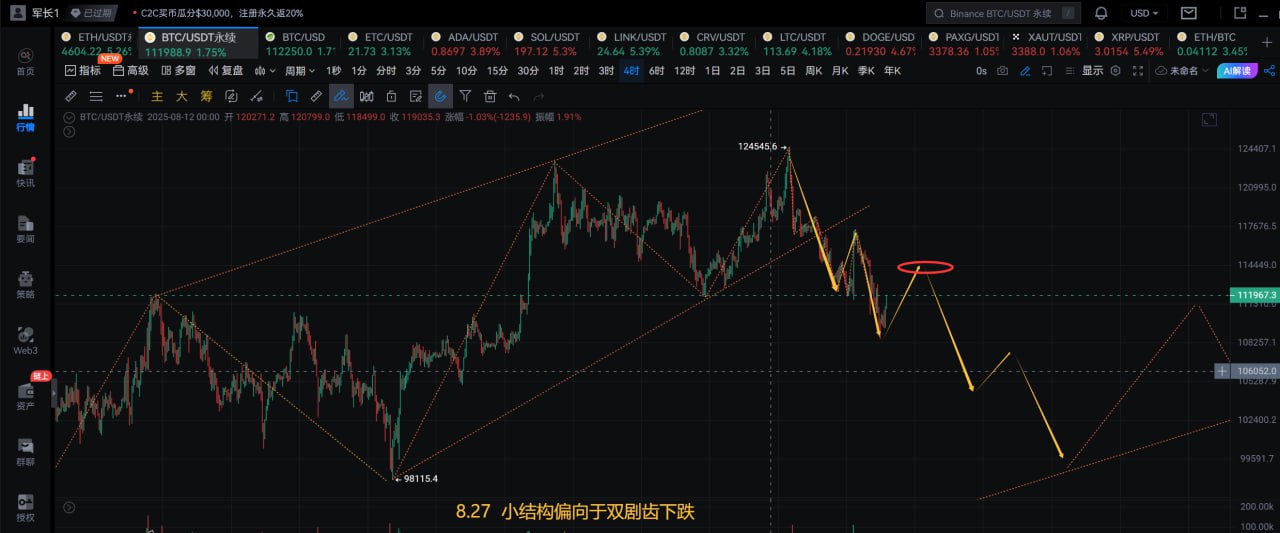Viewport: 1280px width, 533px height.
Task: Select the 1日 timeframe
Action: pyautogui.click(x=712, y=71)
